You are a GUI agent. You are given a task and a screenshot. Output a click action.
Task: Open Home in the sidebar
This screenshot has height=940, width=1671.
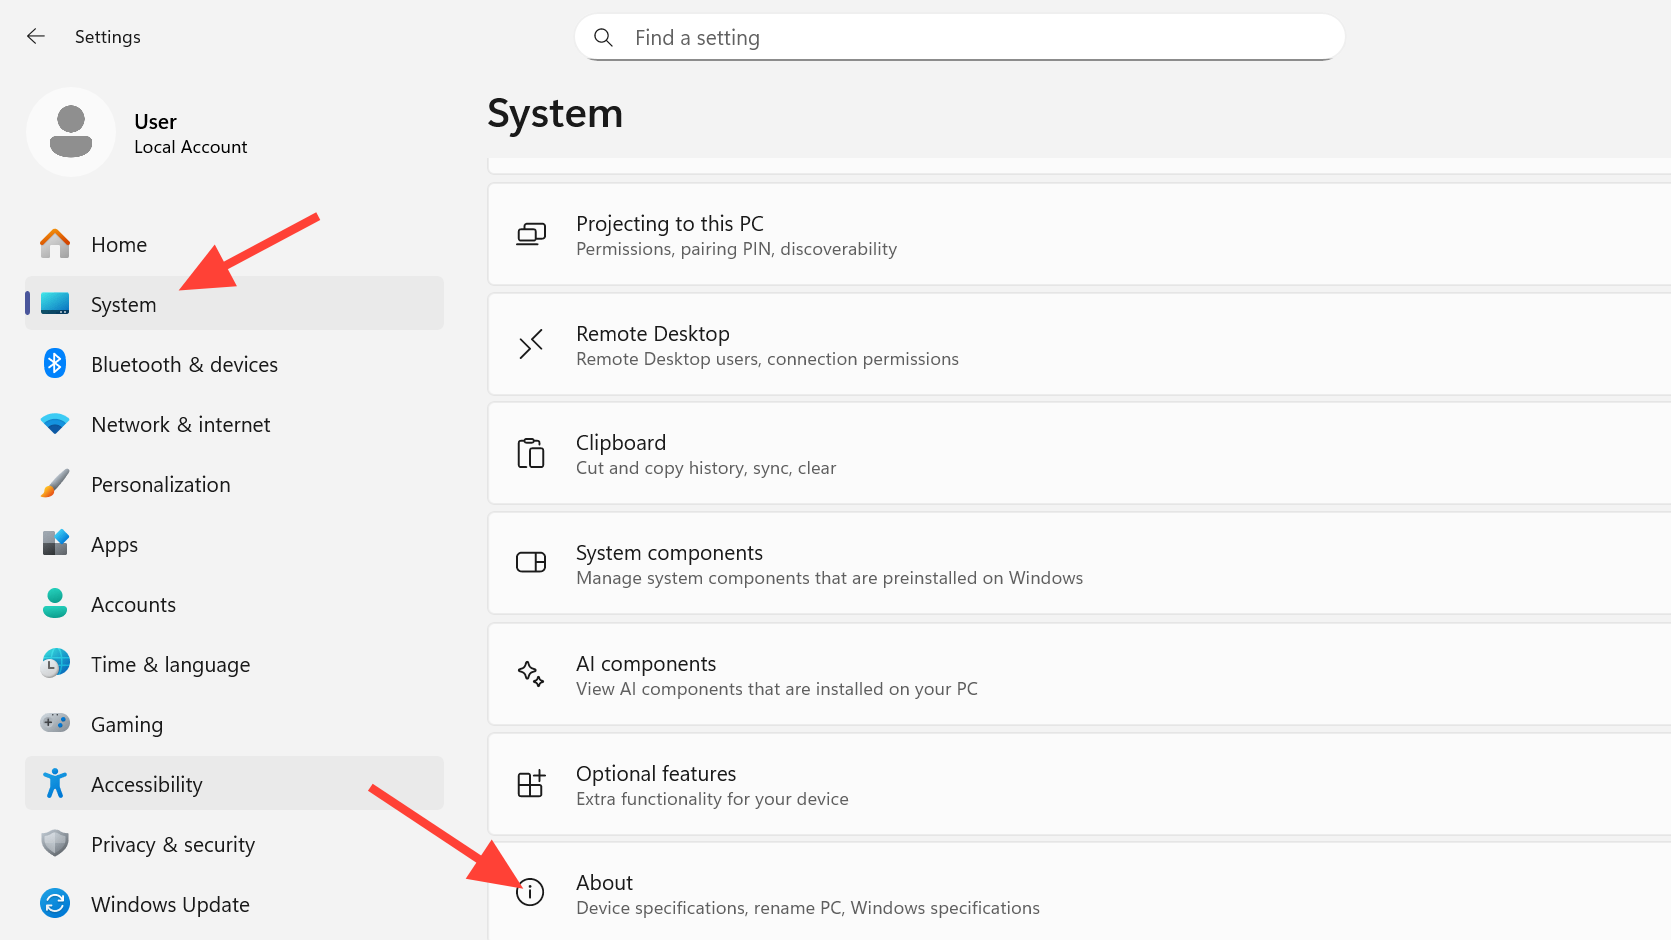pos(119,245)
